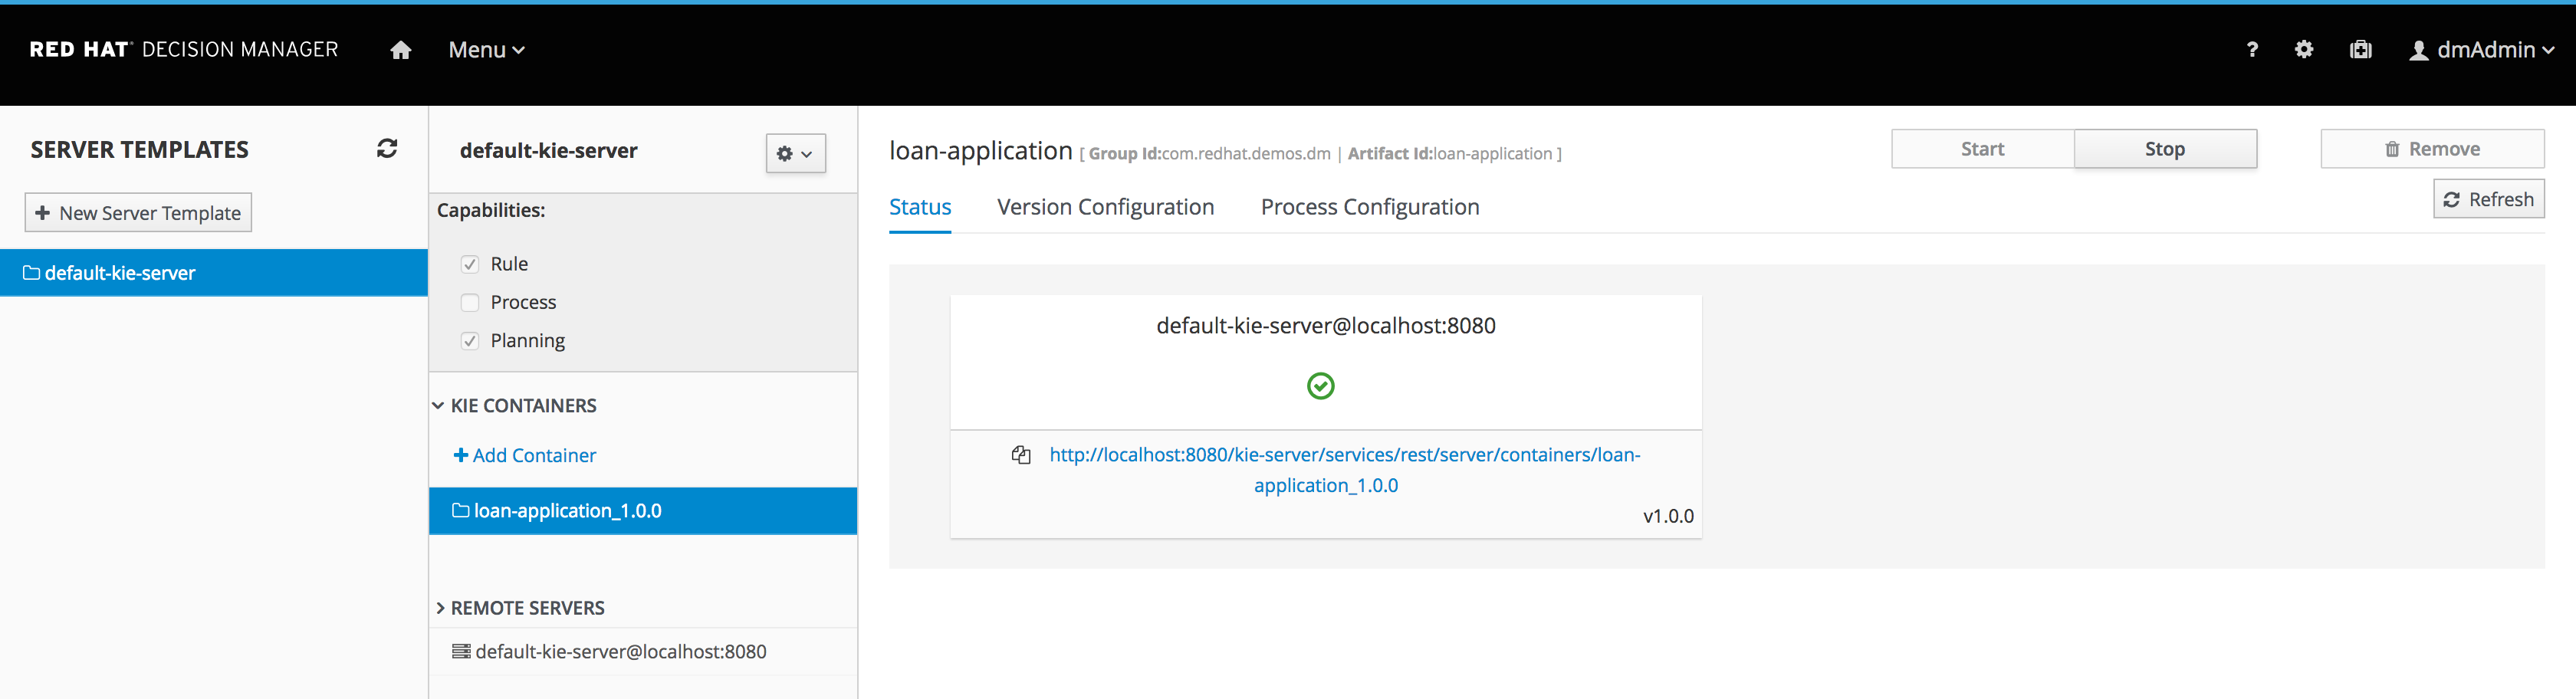The height and width of the screenshot is (699, 2576).
Task: Click the default-kie-server@localhost:8080 card title
Action: [1325, 326]
